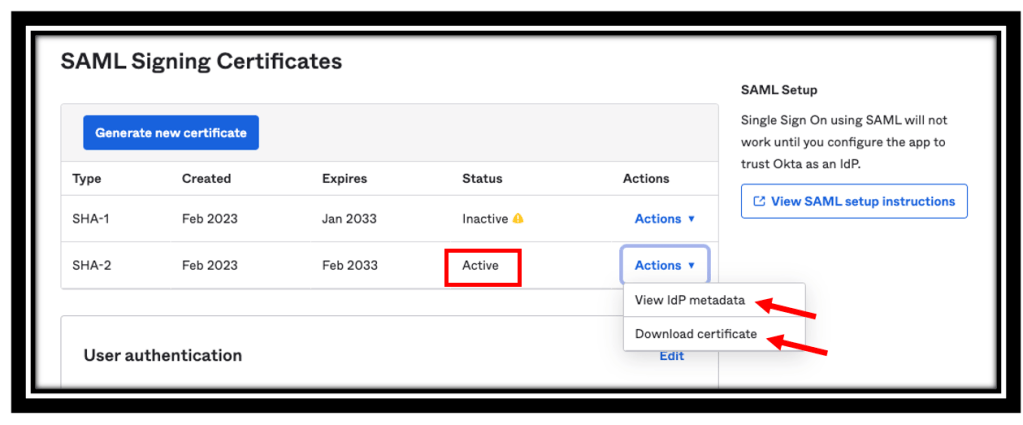Click the Active status of the SHA-2 certificate
Screen dimensions: 1023x425
[480, 266]
